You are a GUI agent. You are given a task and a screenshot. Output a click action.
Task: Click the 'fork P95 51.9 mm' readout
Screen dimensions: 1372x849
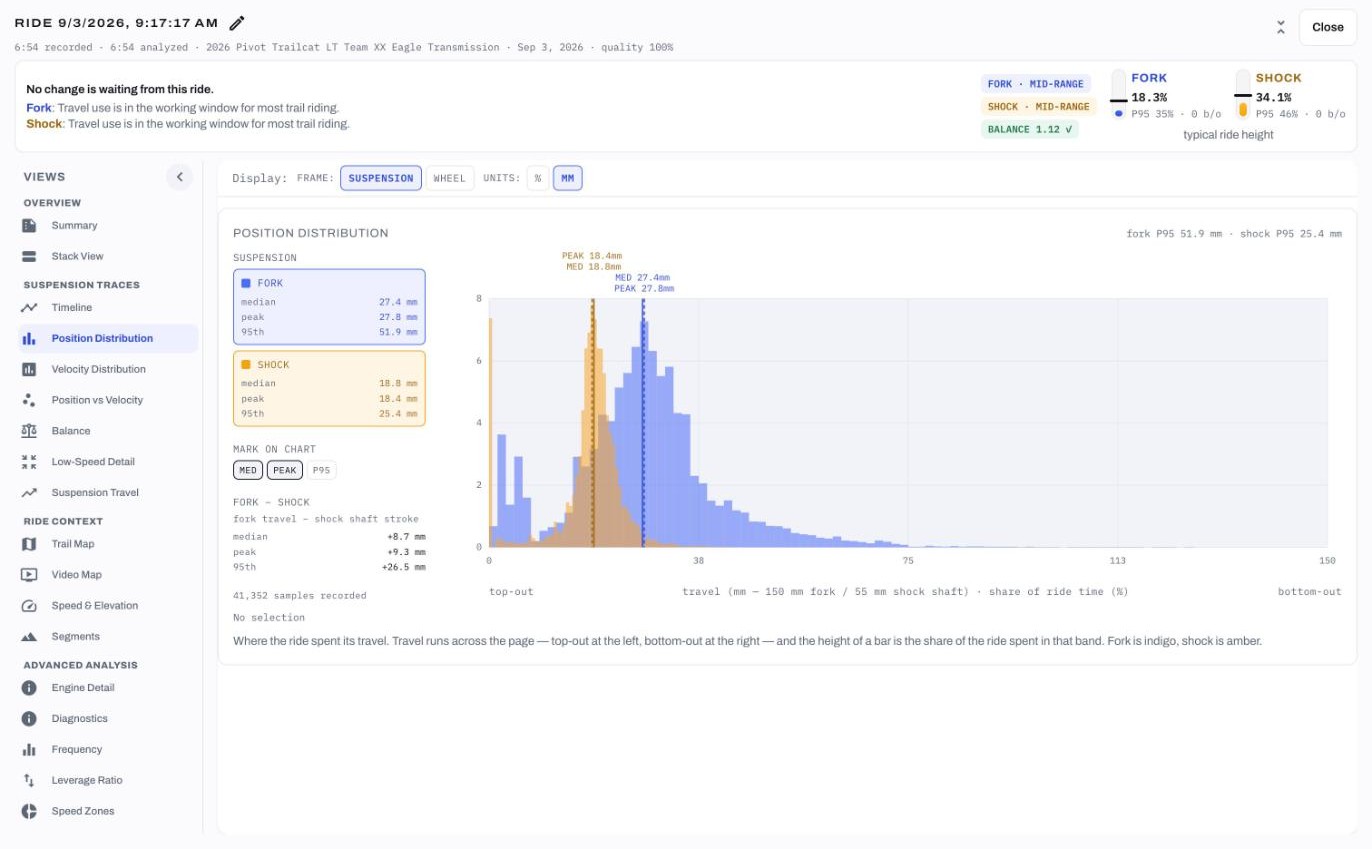click(x=1173, y=234)
